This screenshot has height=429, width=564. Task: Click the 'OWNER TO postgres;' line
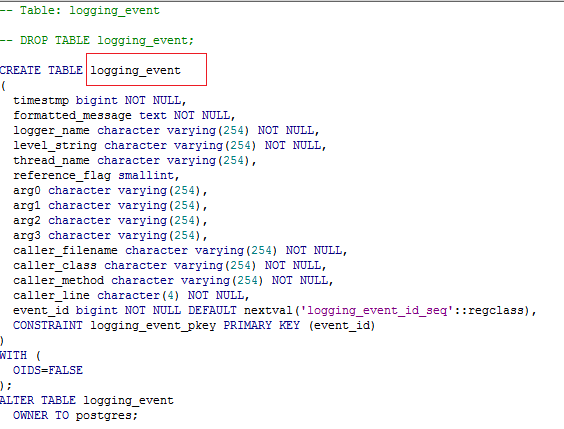pos(76,416)
